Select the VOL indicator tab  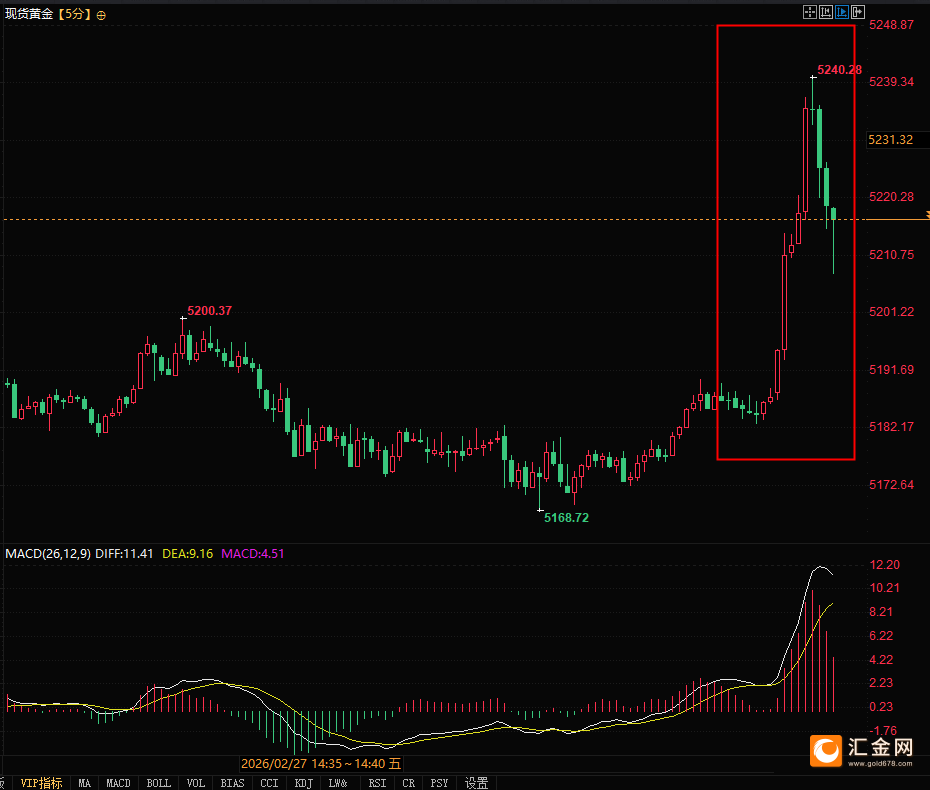(196, 783)
